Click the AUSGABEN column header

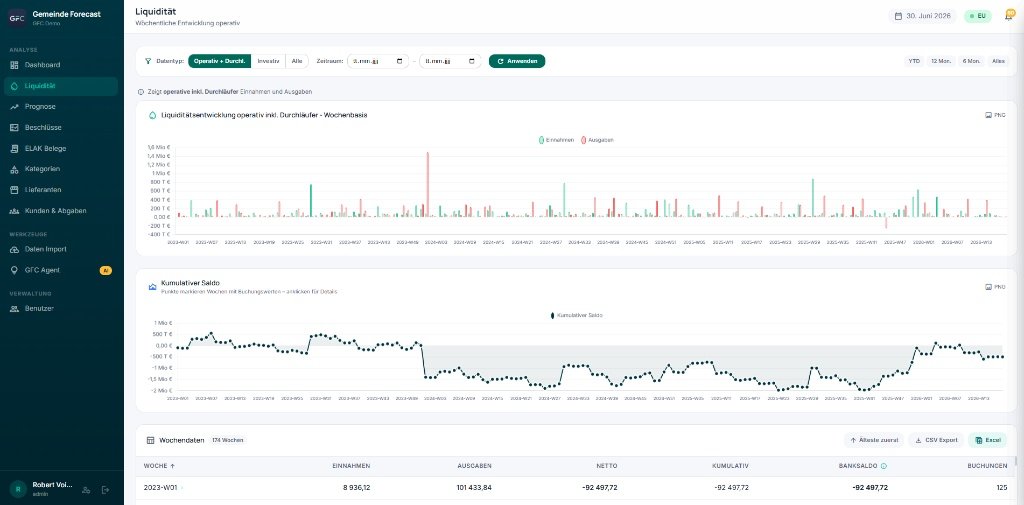[x=474, y=466]
